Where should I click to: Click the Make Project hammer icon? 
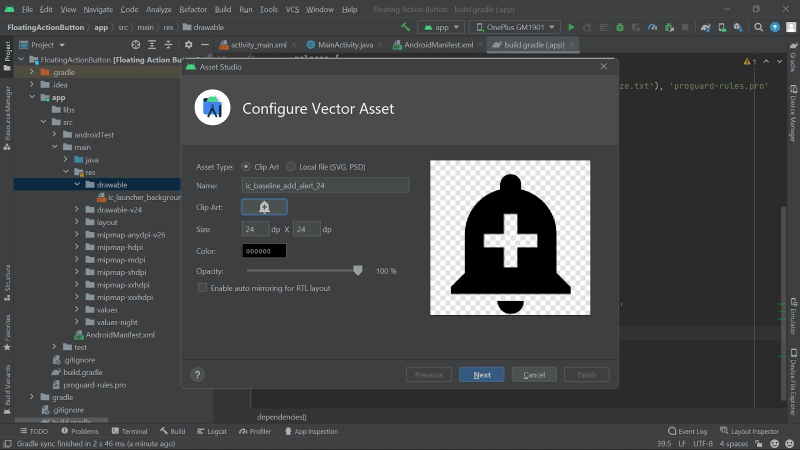pyautogui.click(x=406, y=27)
